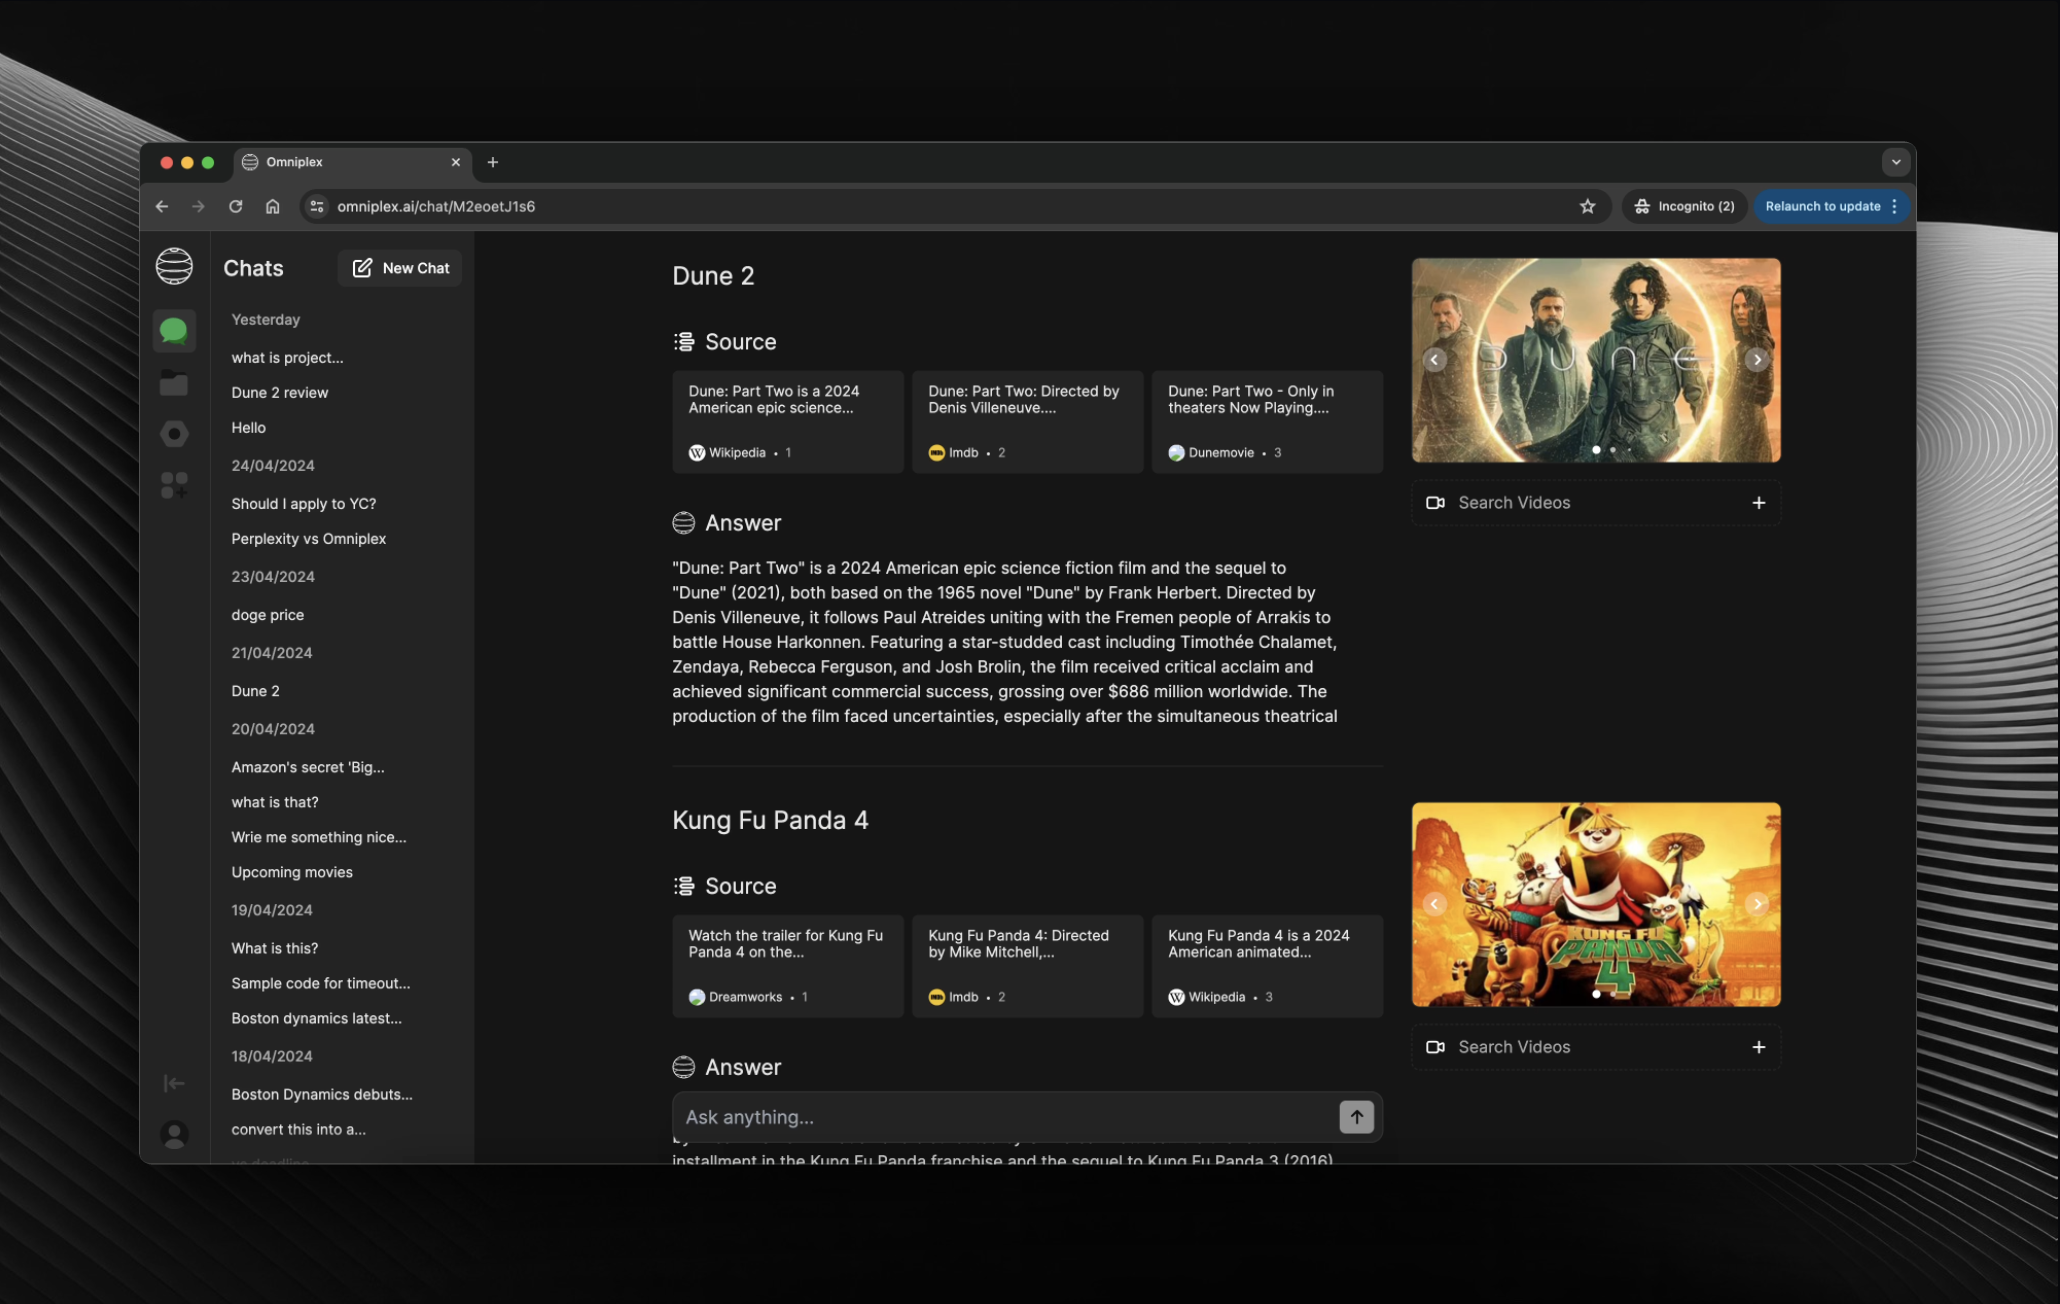2060x1304 pixels.
Task: Open the user profile avatar at sidebar bottom
Action: pos(174,1134)
